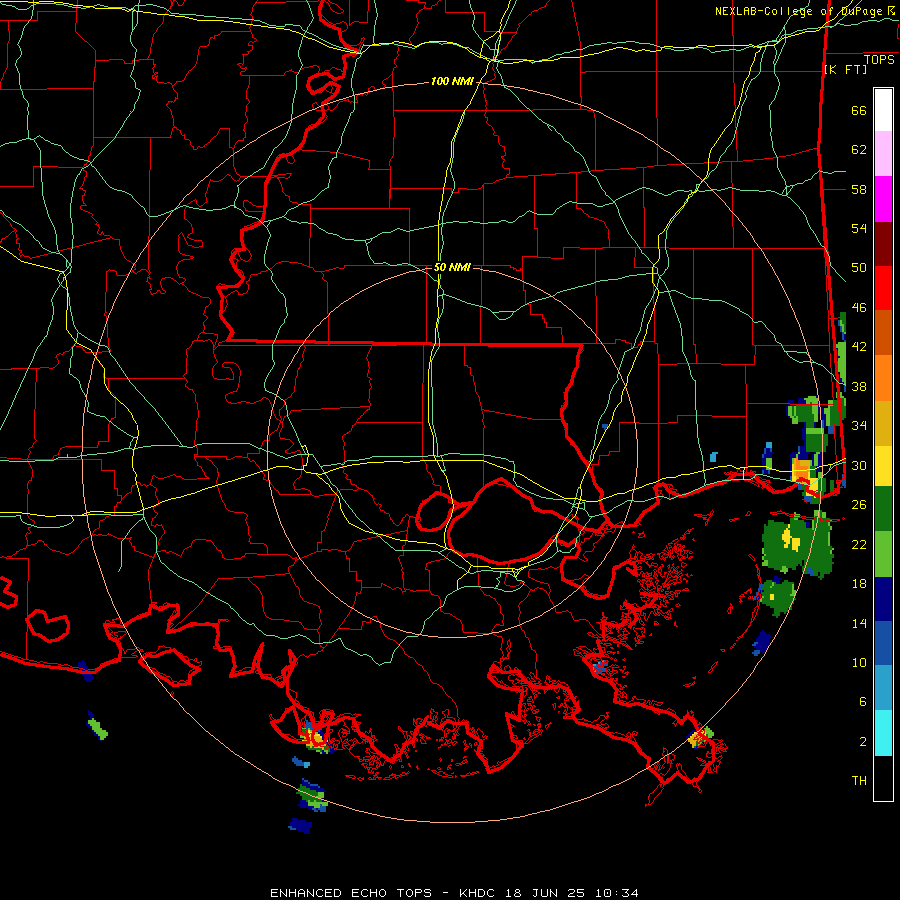Click the "30" legend value
Viewport: 900px width, 900px height.
859,465
